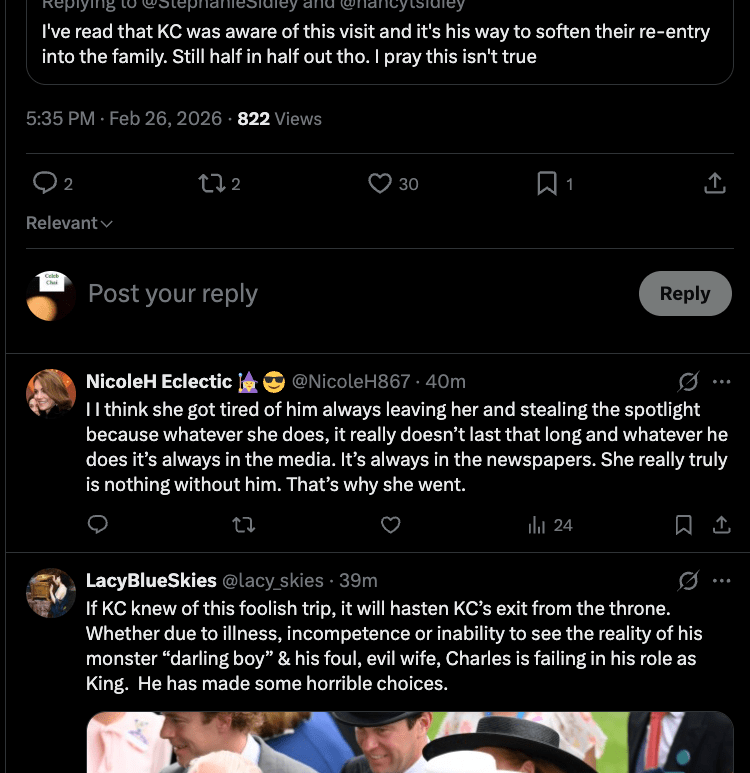Screen dimensions: 750x773
Task: Reply to NicoleH Eclectic's comment
Action: pyautogui.click(x=98, y=525)
